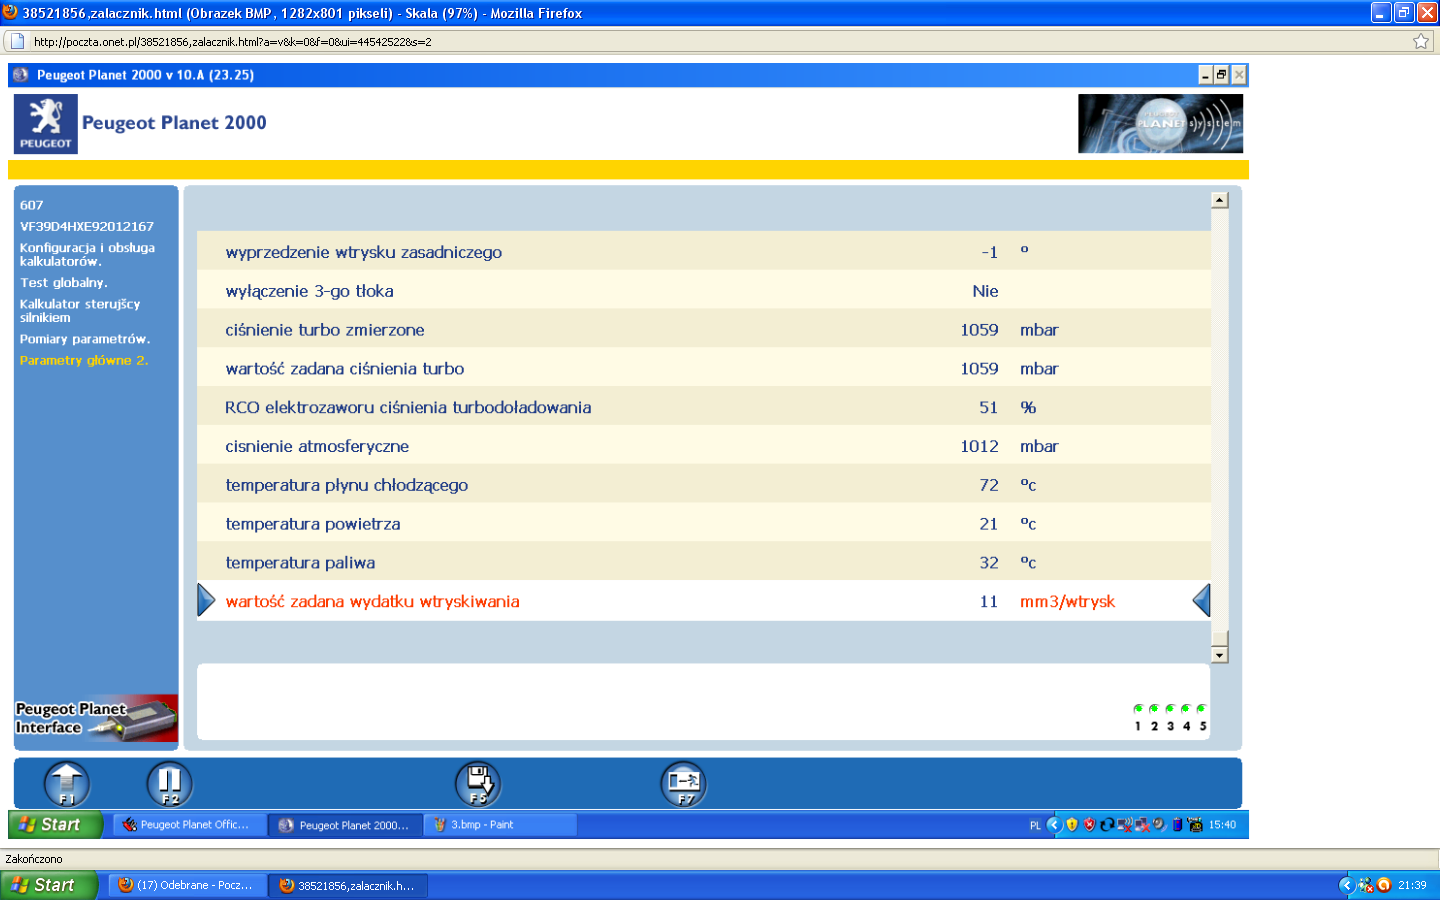Click the VIN 'VF39D4HXE92012167'
The height and width of the screenshot is (900, 1440).
pyautogui.click(x=87, y=226)
